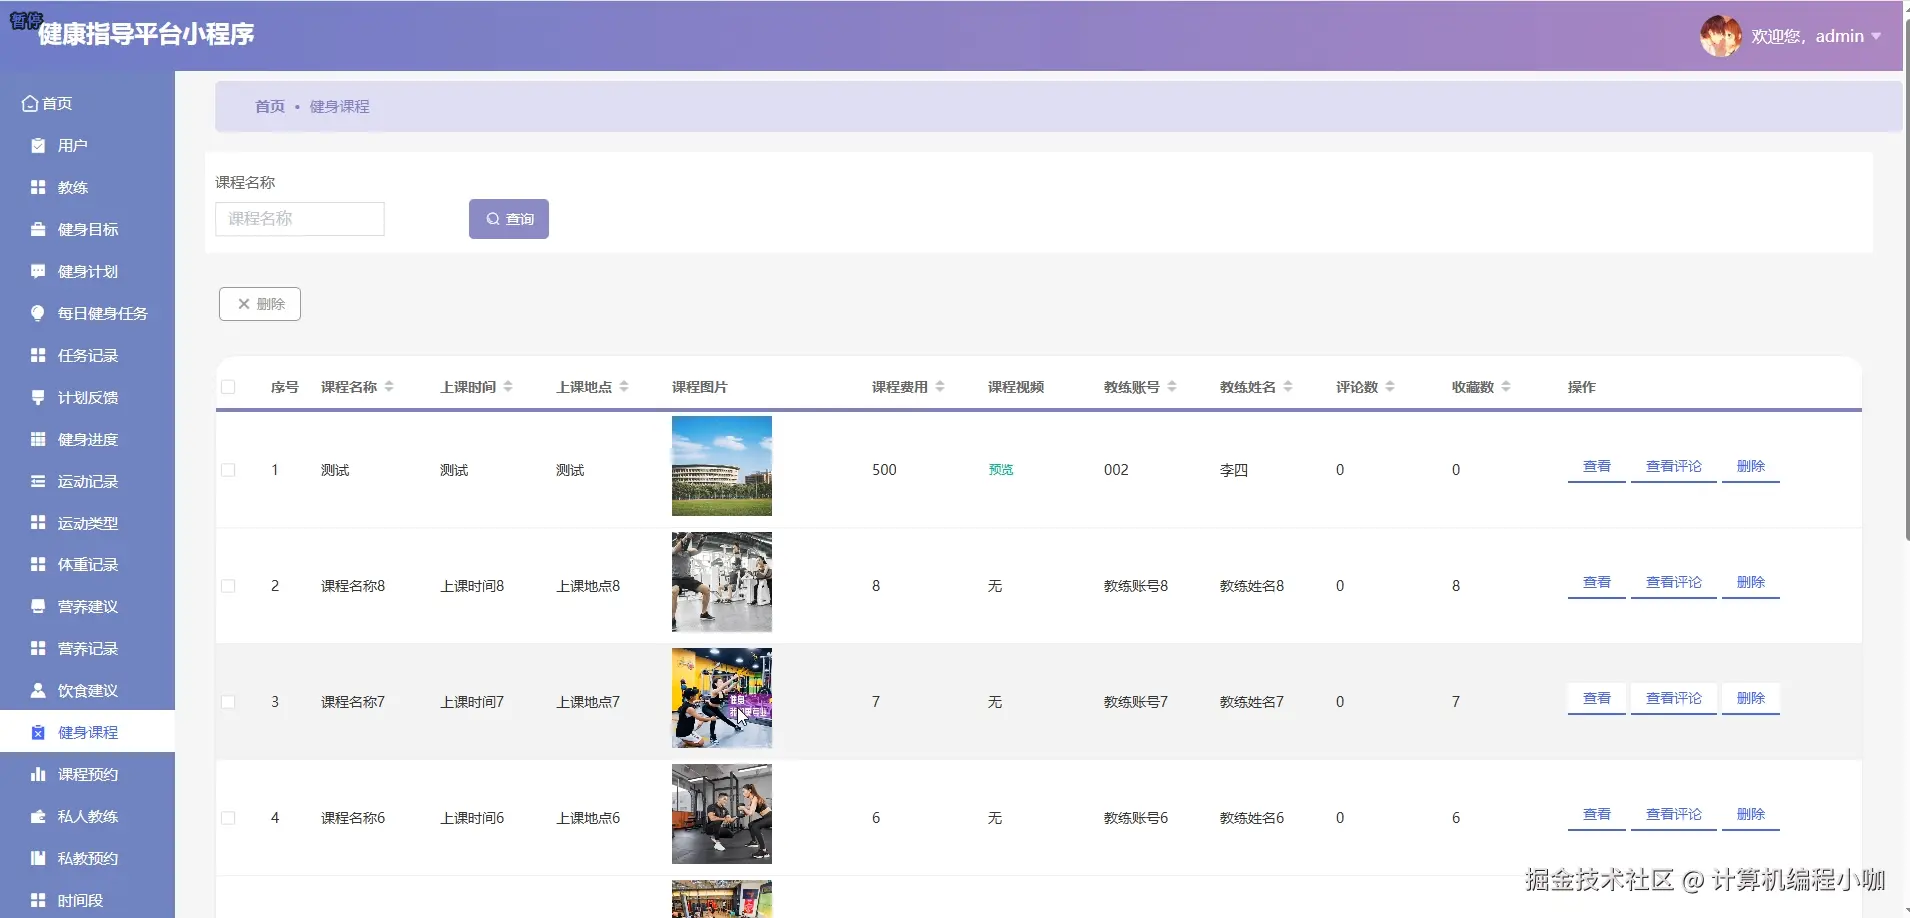Screen dimensions: 1910x918
Task: Sort by 上课地点 column arrows
Action: (624, 387)
